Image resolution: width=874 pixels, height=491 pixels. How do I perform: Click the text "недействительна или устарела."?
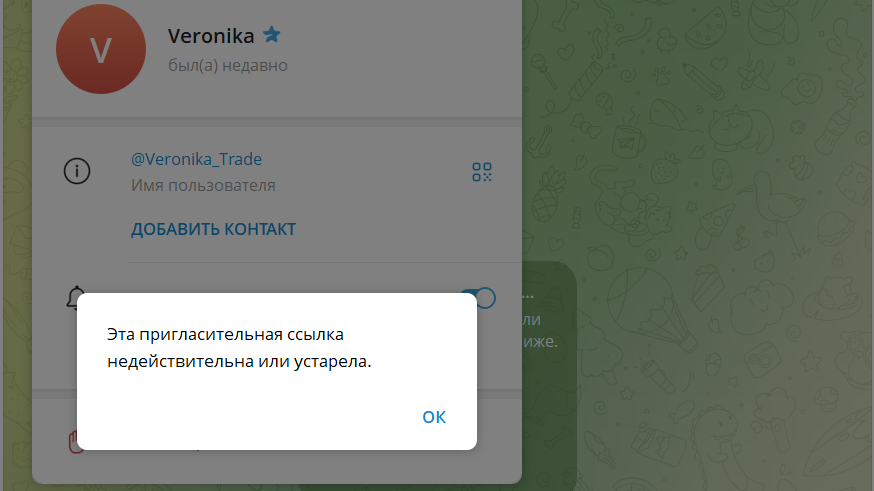coord(239,362)
